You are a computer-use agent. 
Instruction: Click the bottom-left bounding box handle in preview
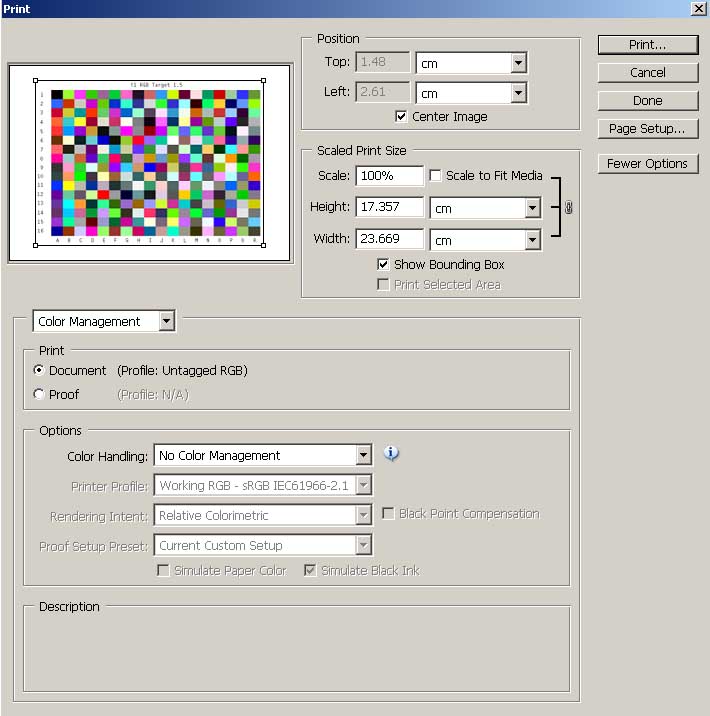pos(36,246)
